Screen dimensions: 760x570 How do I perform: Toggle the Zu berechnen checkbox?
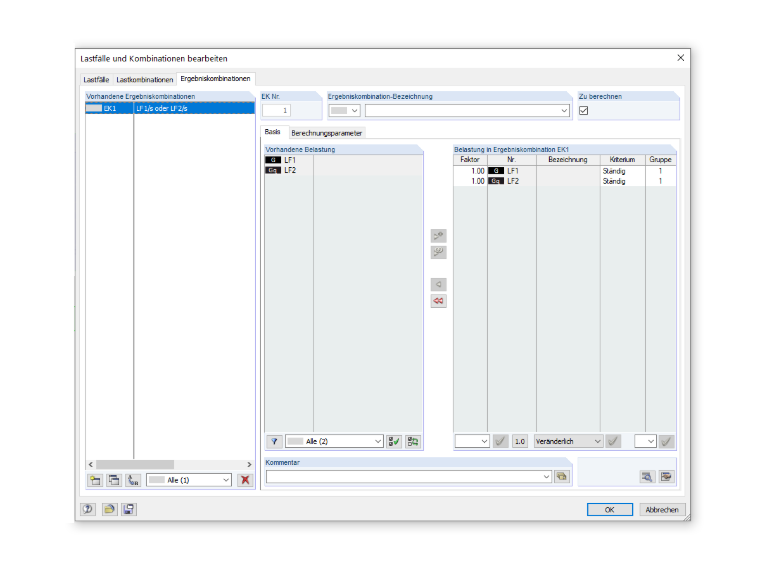584,111
